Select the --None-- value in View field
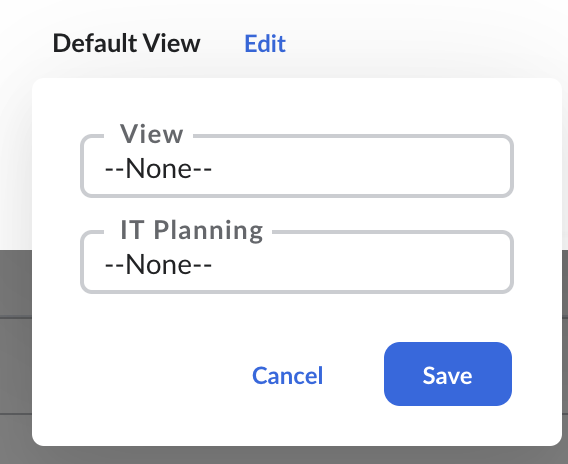Screen dimensions: 568x464 158,169
